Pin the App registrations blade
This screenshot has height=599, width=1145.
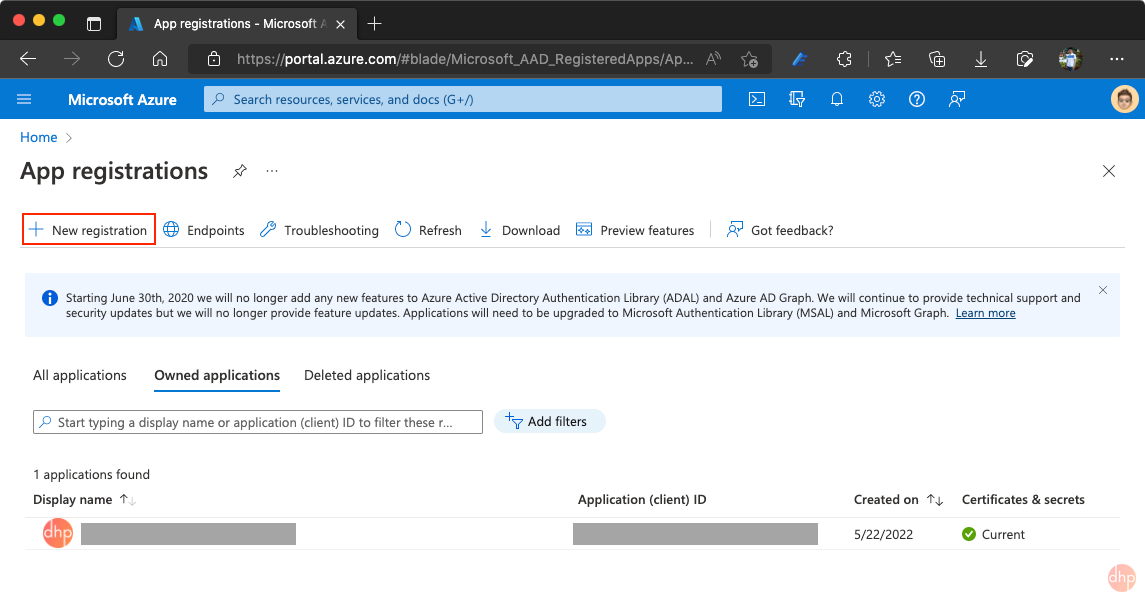point(240,171)
